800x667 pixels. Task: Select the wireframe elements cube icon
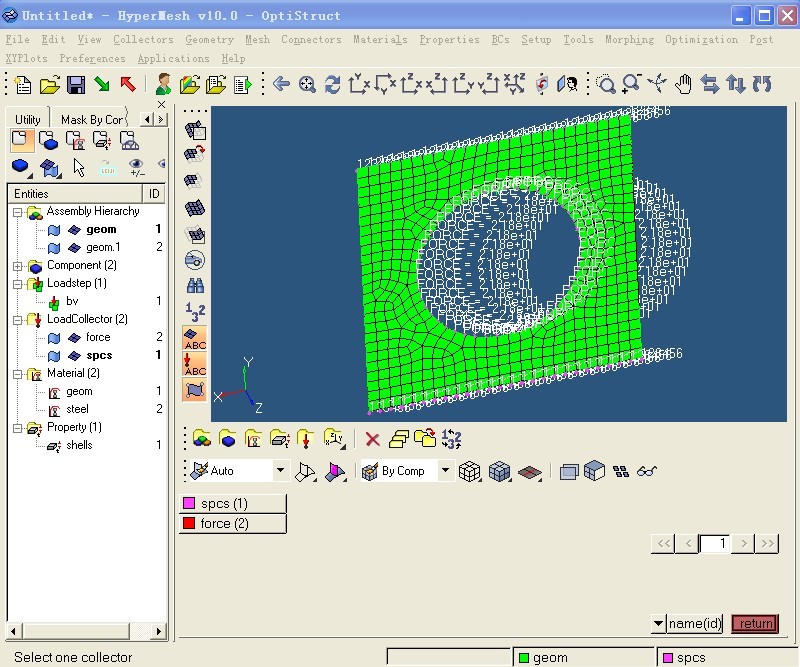469,471
